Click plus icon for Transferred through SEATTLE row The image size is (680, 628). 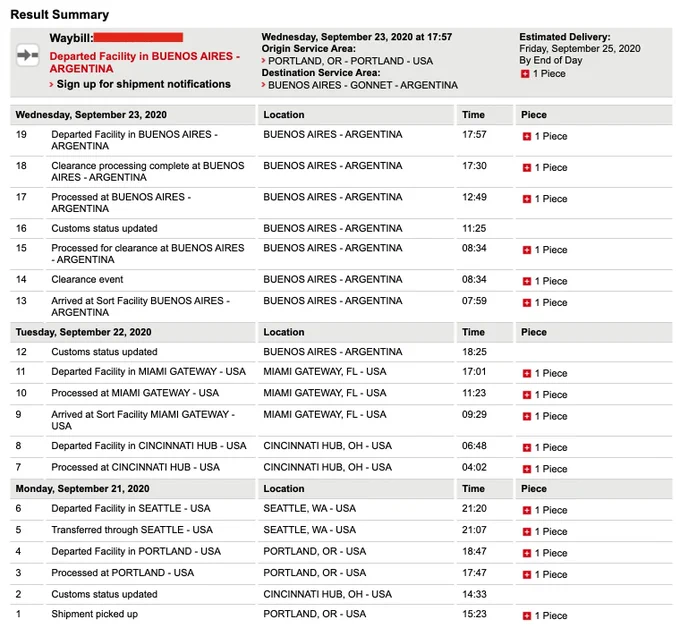tap(526, 532)
